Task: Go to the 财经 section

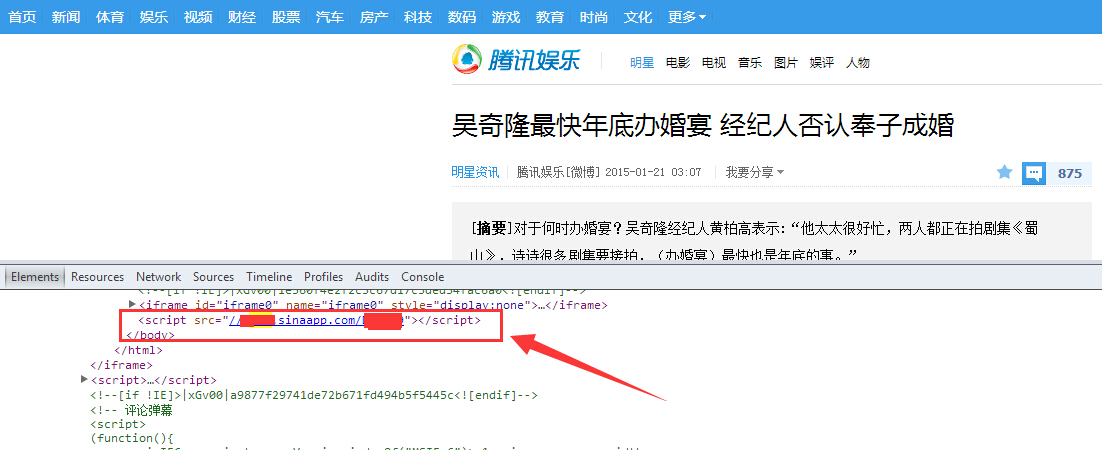Action: point(242,17)
